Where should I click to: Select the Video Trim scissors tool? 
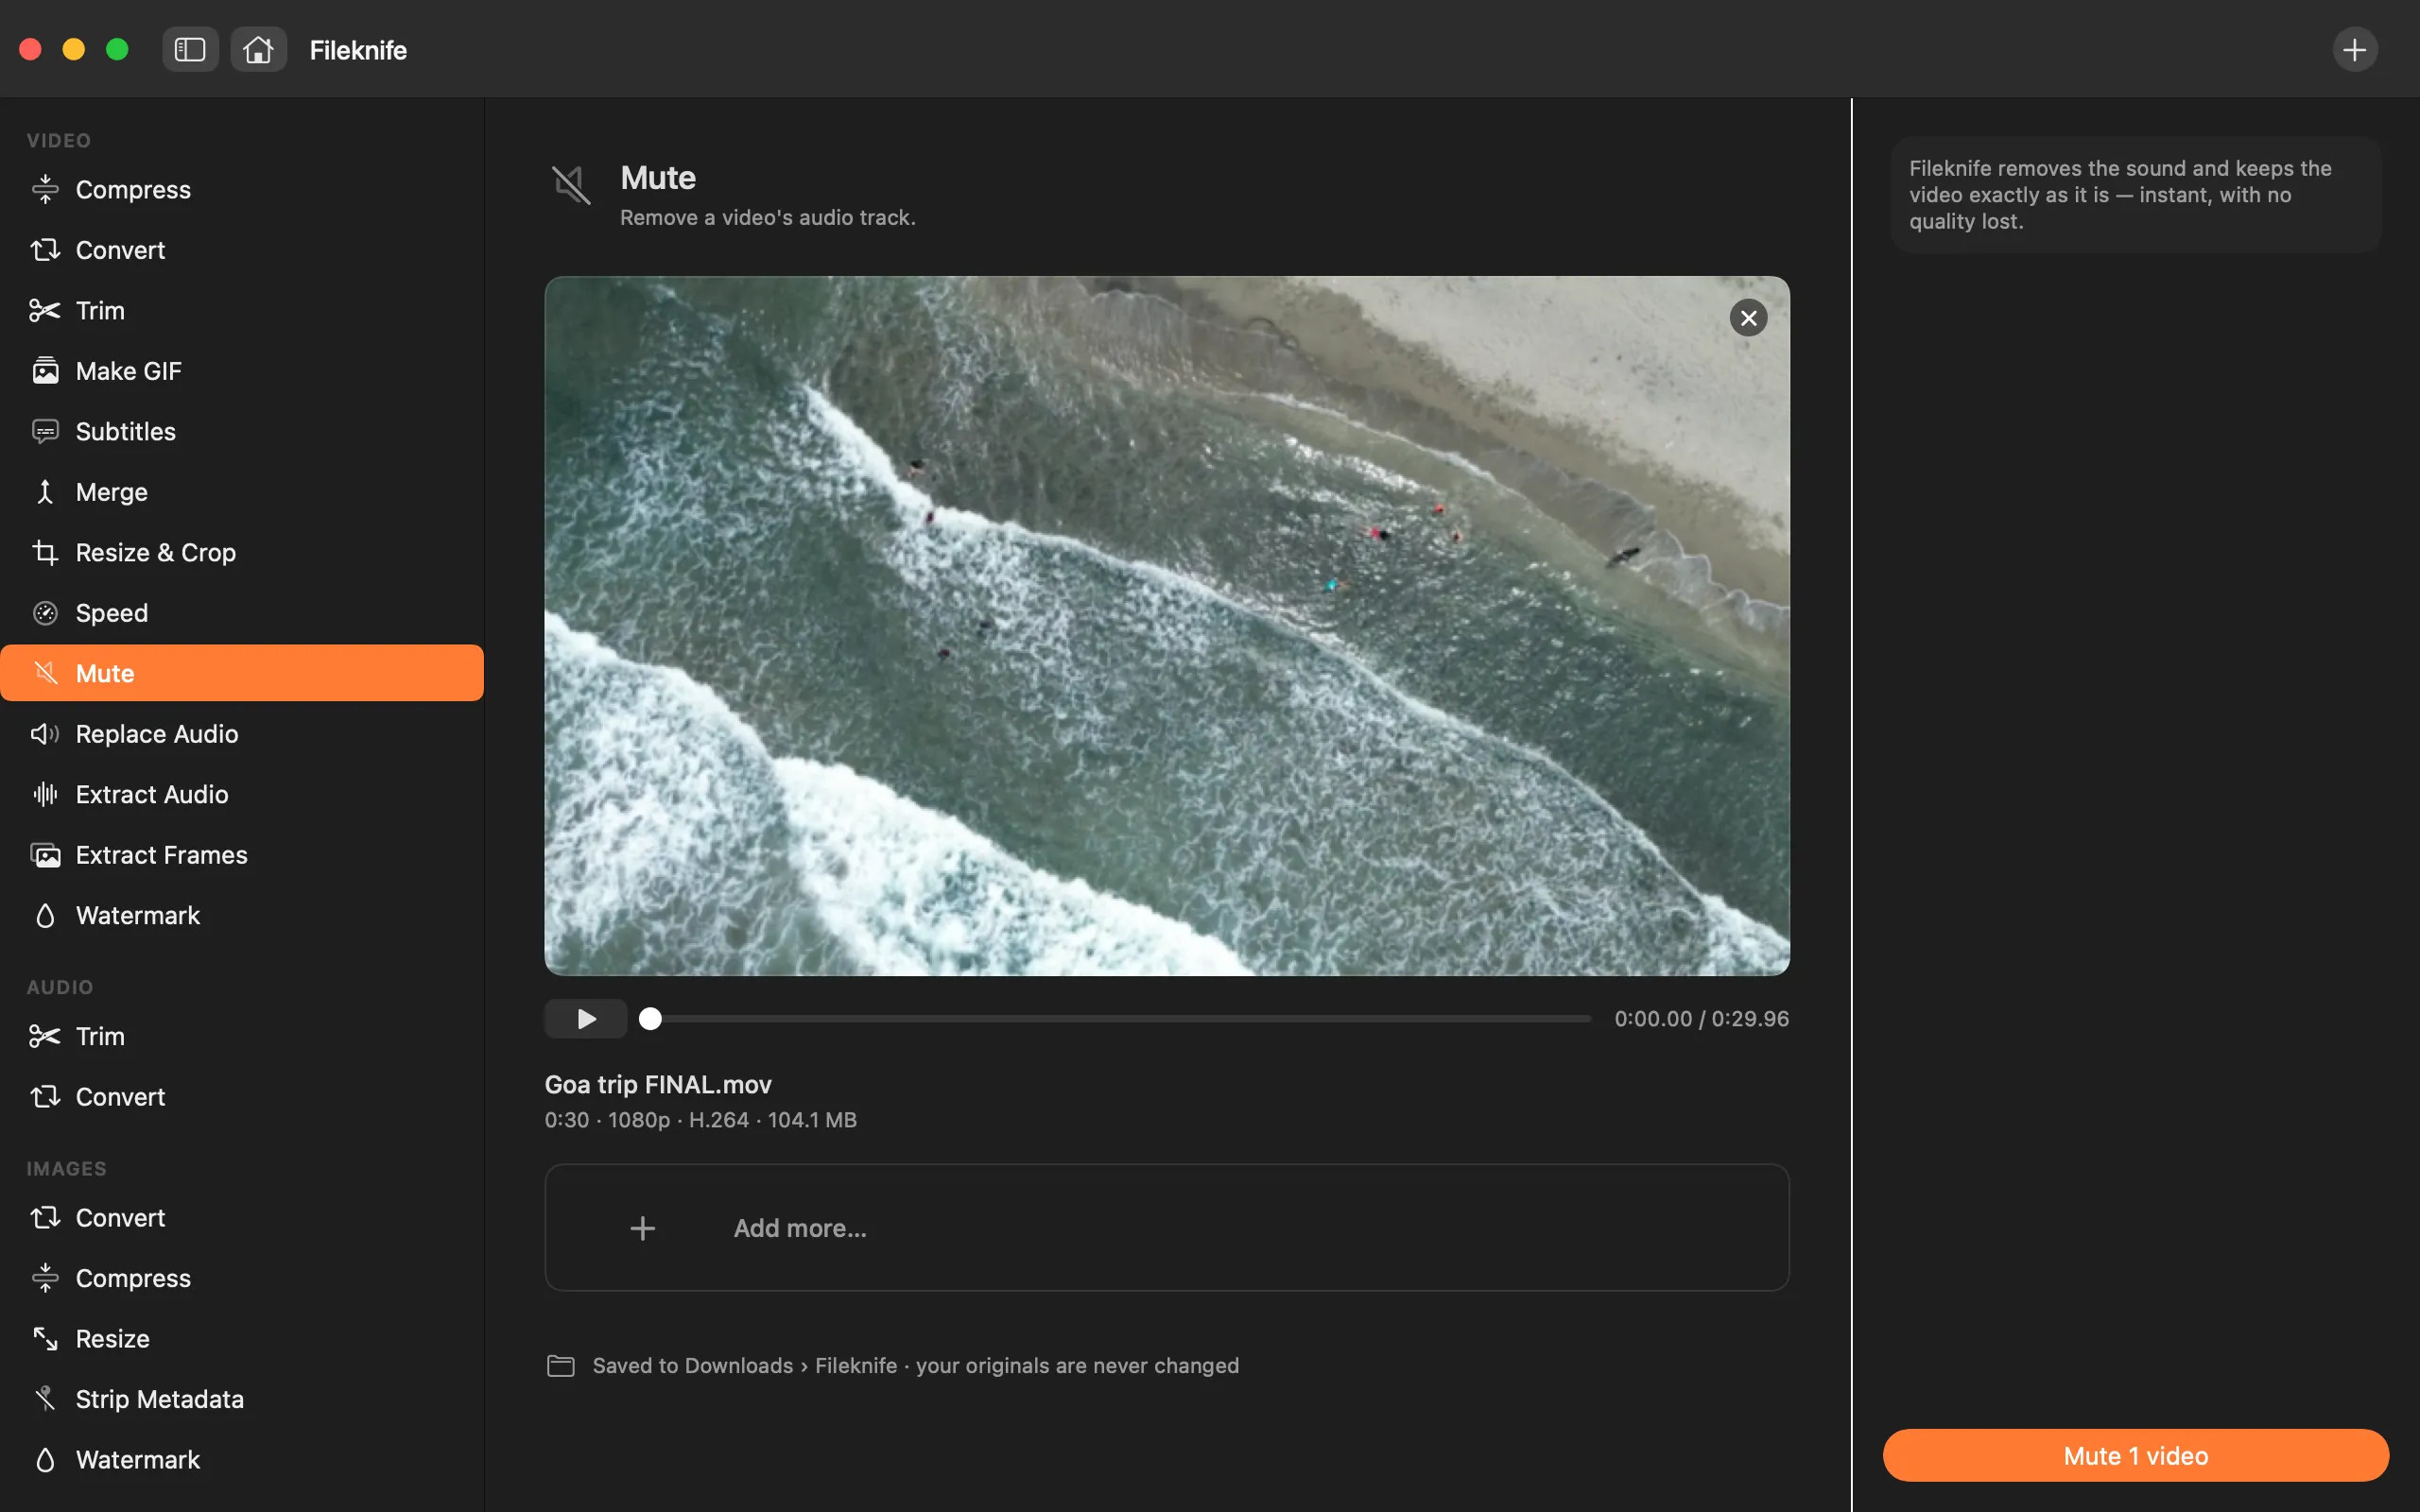242,310
